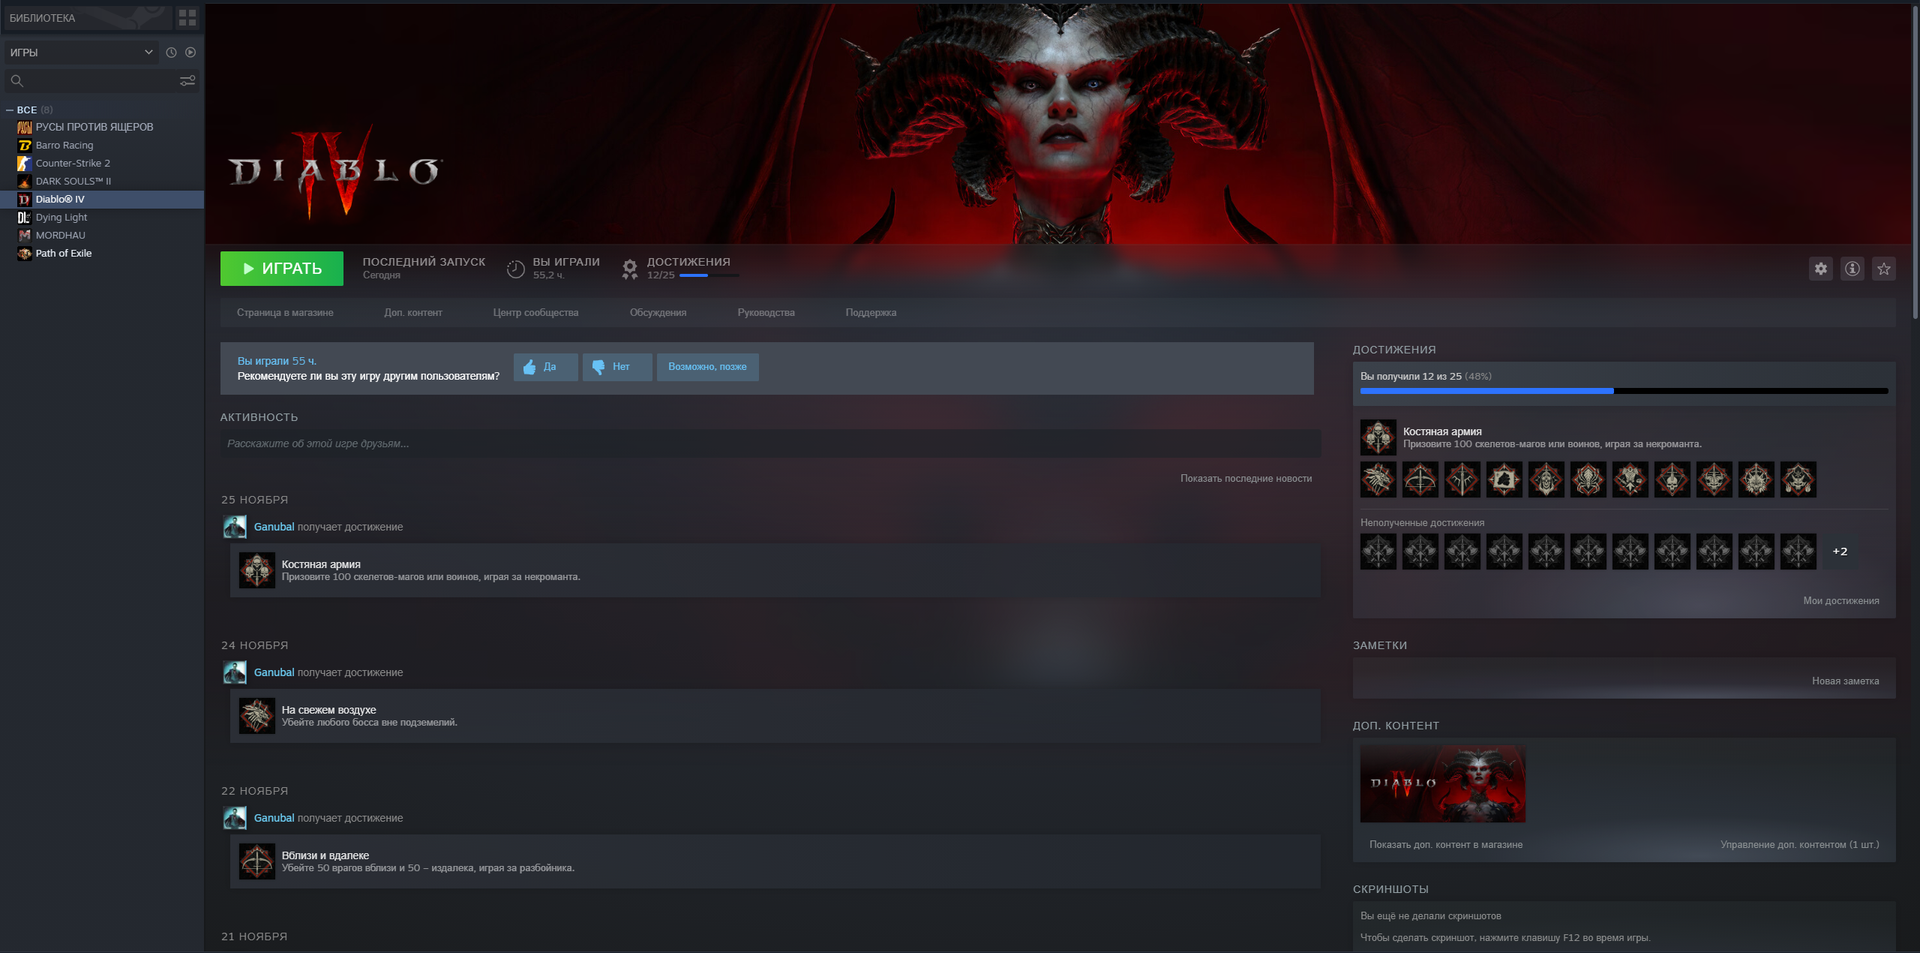Viewport: 1920px width, 953px height.
Task: Click На свежем воздухе achievement icon
Action: click(257, 716)
